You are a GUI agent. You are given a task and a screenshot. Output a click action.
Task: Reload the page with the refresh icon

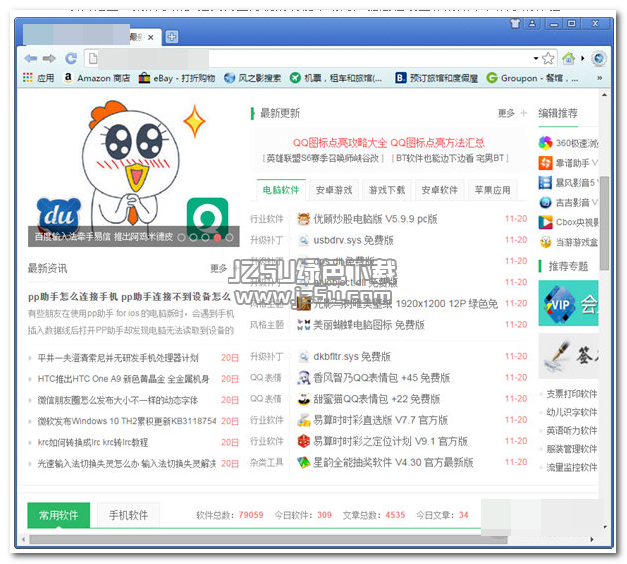point(71,58)
